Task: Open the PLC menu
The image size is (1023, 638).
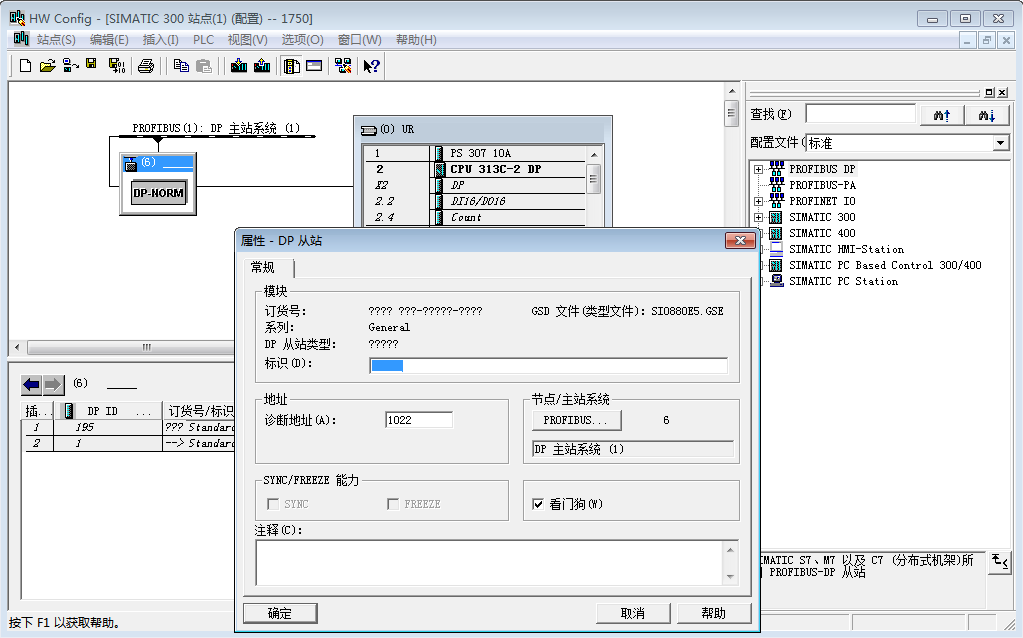Action: coord(203,40)
